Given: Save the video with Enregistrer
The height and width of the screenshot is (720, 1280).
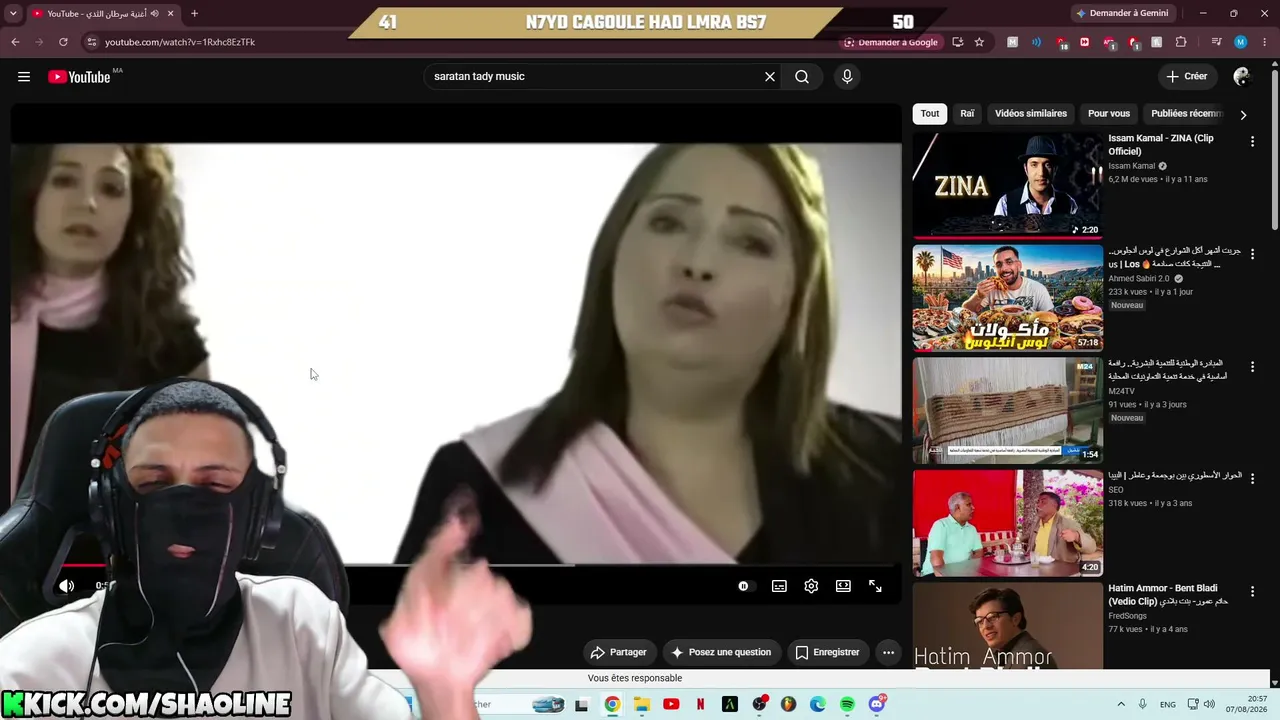Looking at the screenshot, I should coord(827,652).
